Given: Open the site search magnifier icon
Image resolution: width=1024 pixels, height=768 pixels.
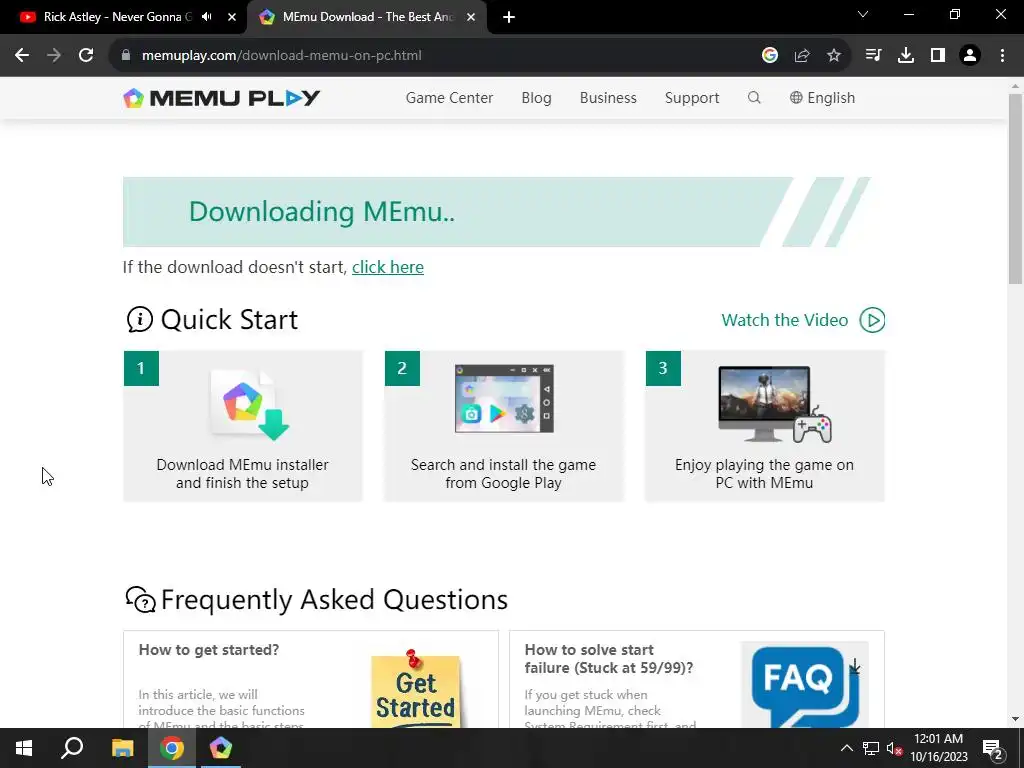Looking at the screenshot, I should (x=754, y=97).
